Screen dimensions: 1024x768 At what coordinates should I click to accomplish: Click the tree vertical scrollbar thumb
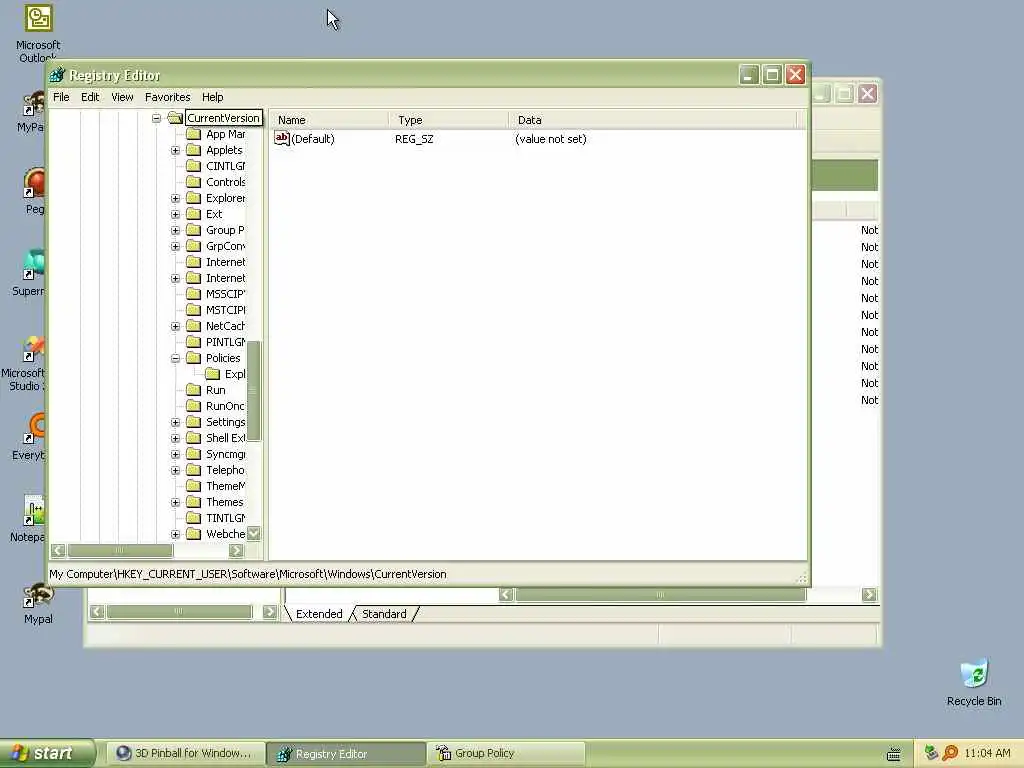click(254, 391)
